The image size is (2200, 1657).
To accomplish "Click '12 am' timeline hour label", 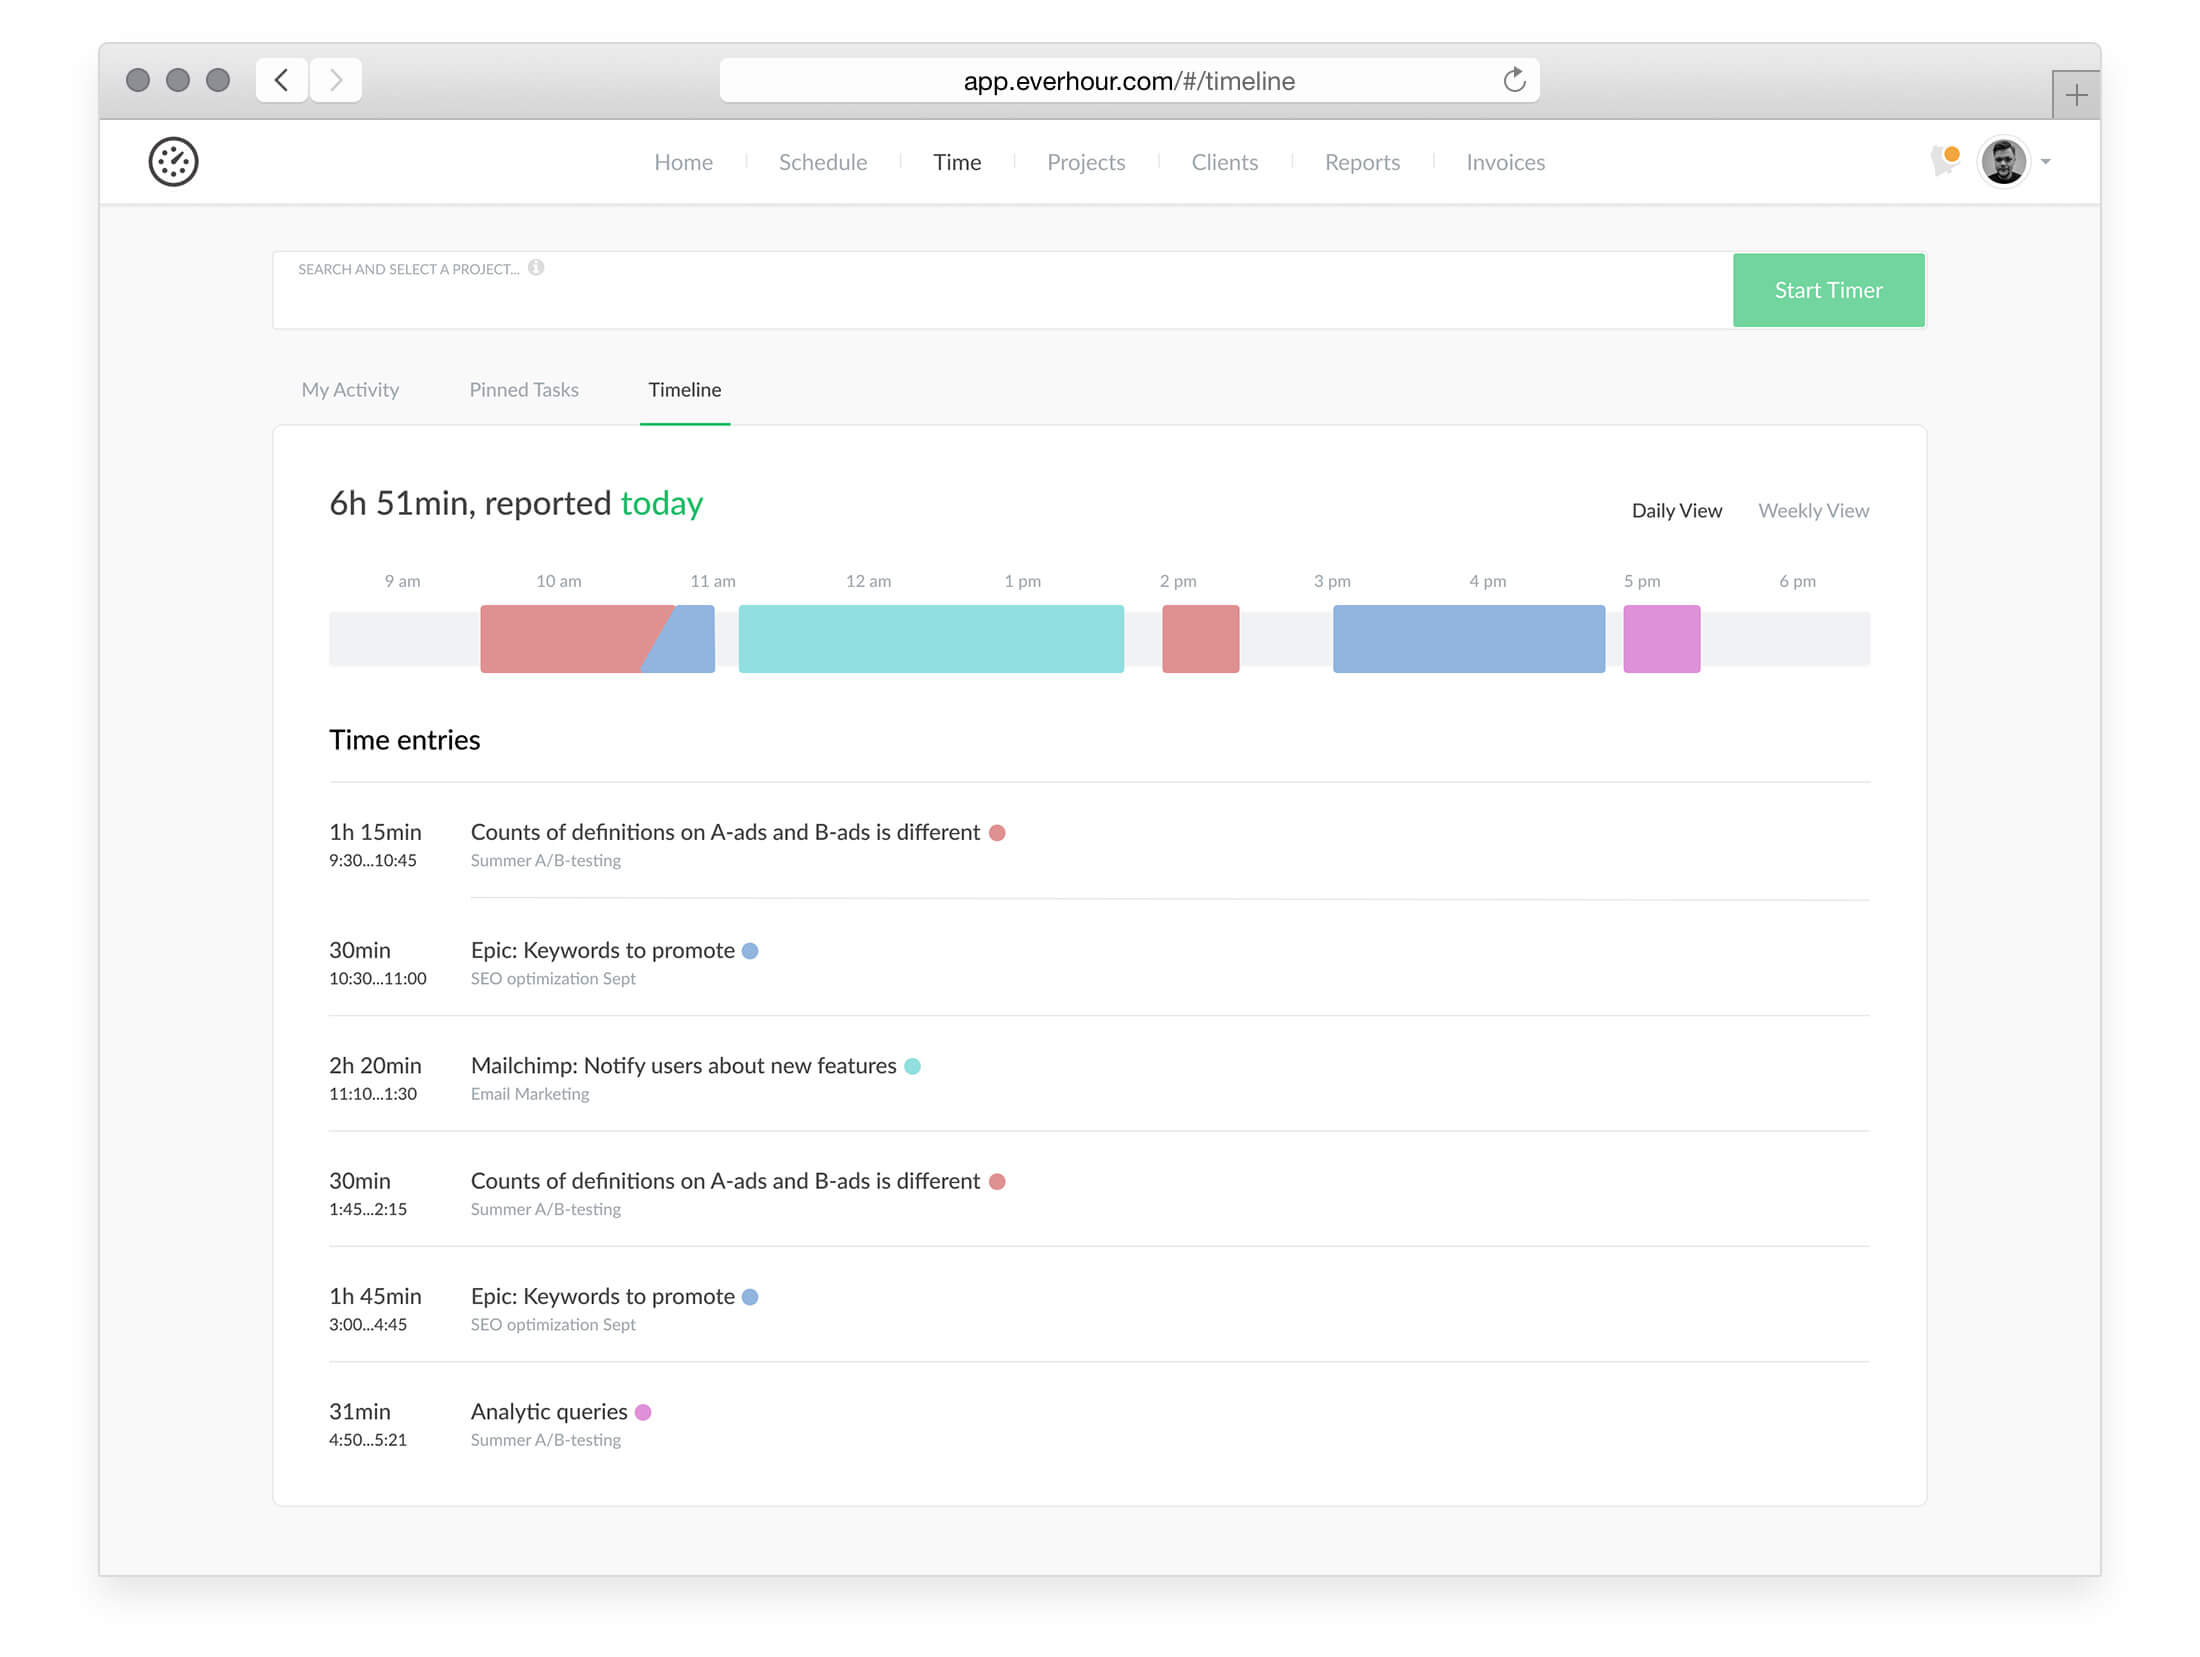I will pos(868,581).
